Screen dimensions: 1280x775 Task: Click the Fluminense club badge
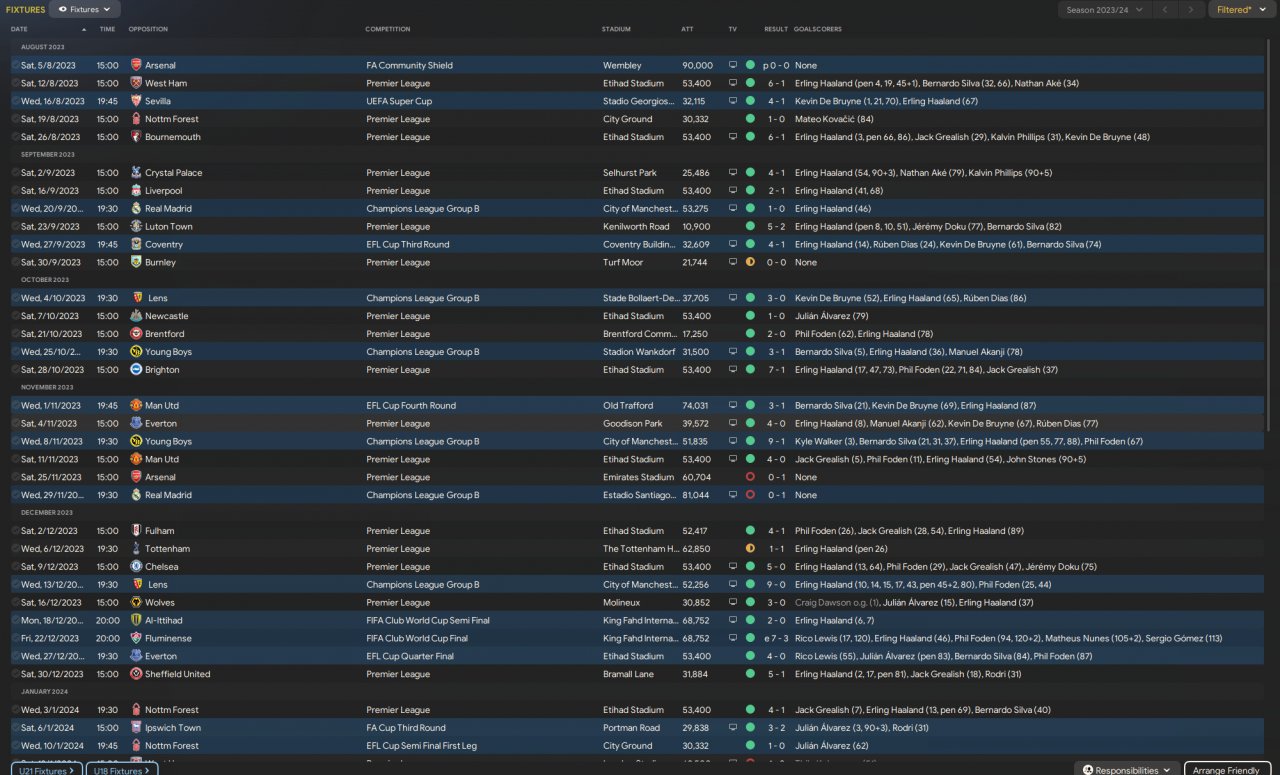[135, 638]
